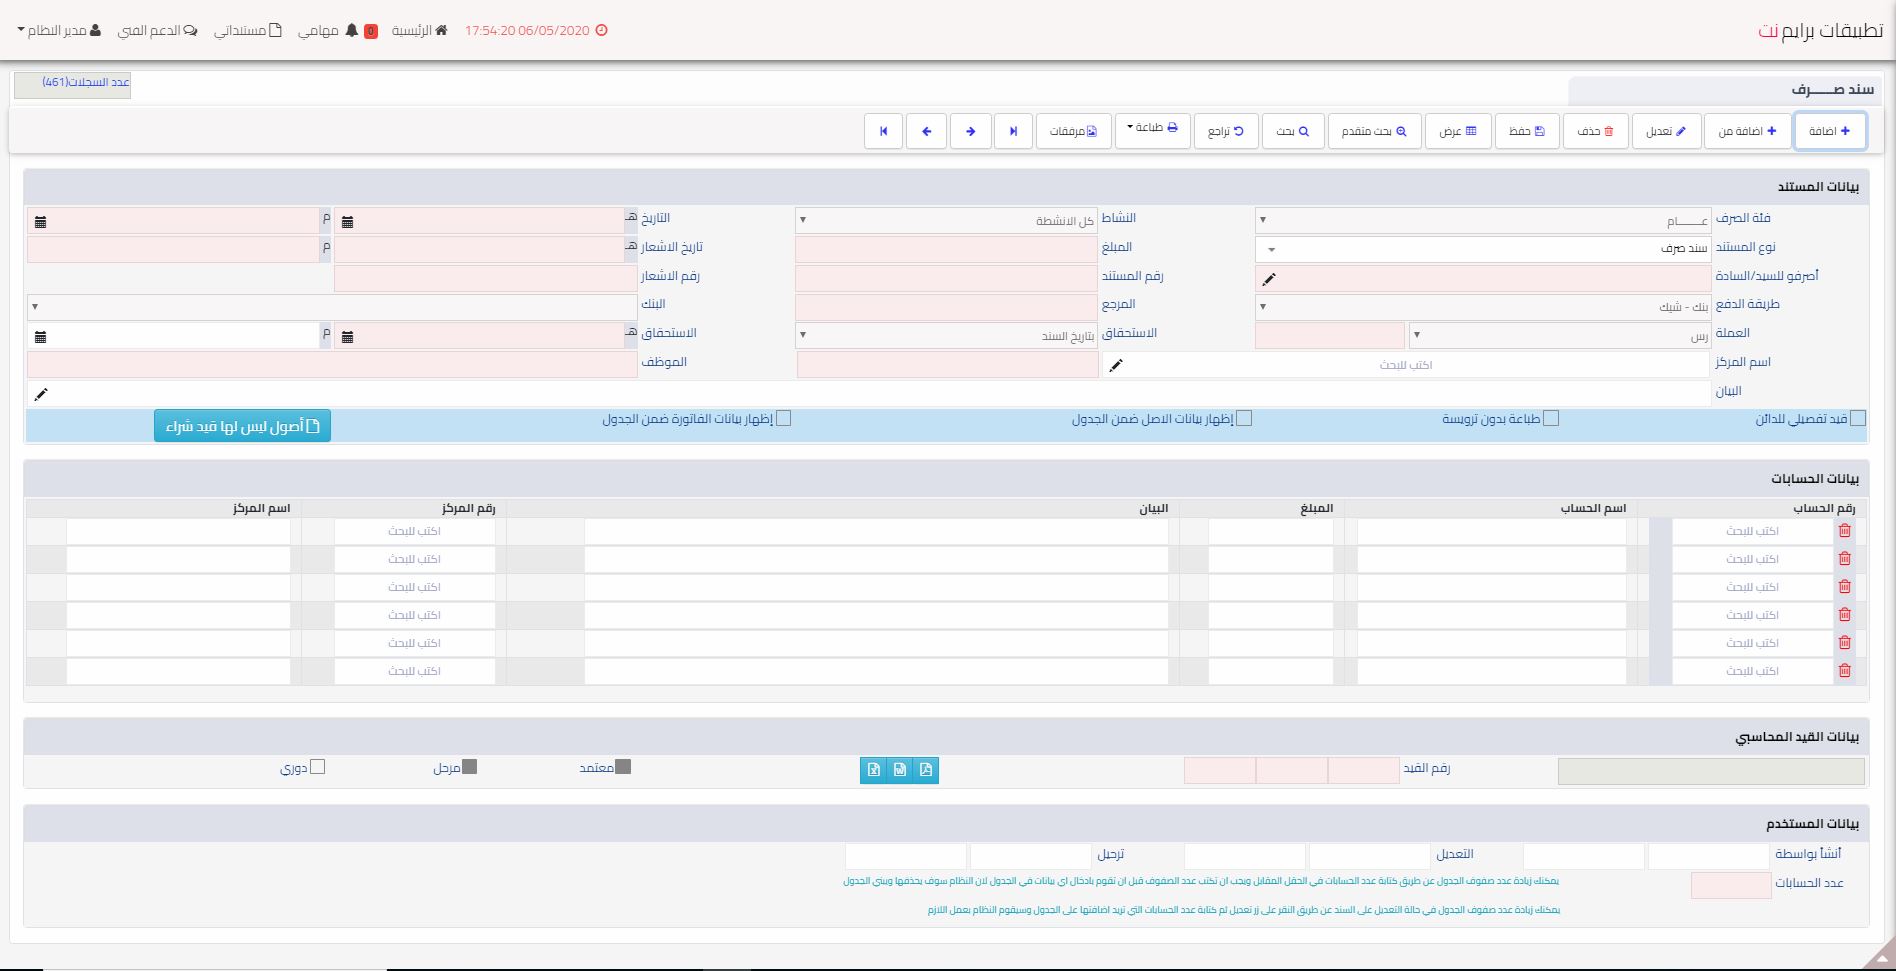Click pencil icon in أصرفو للسيد/السادة field
This screenshot has height=971, width=1896.
1269,279
